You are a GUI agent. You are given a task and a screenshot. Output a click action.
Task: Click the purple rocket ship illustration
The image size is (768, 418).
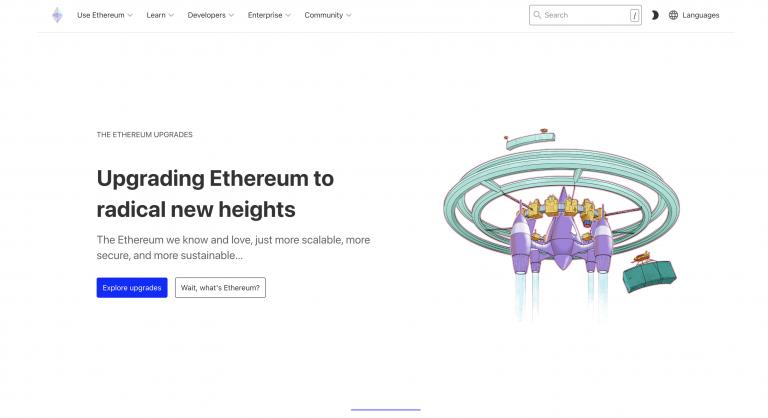(562, 230)
